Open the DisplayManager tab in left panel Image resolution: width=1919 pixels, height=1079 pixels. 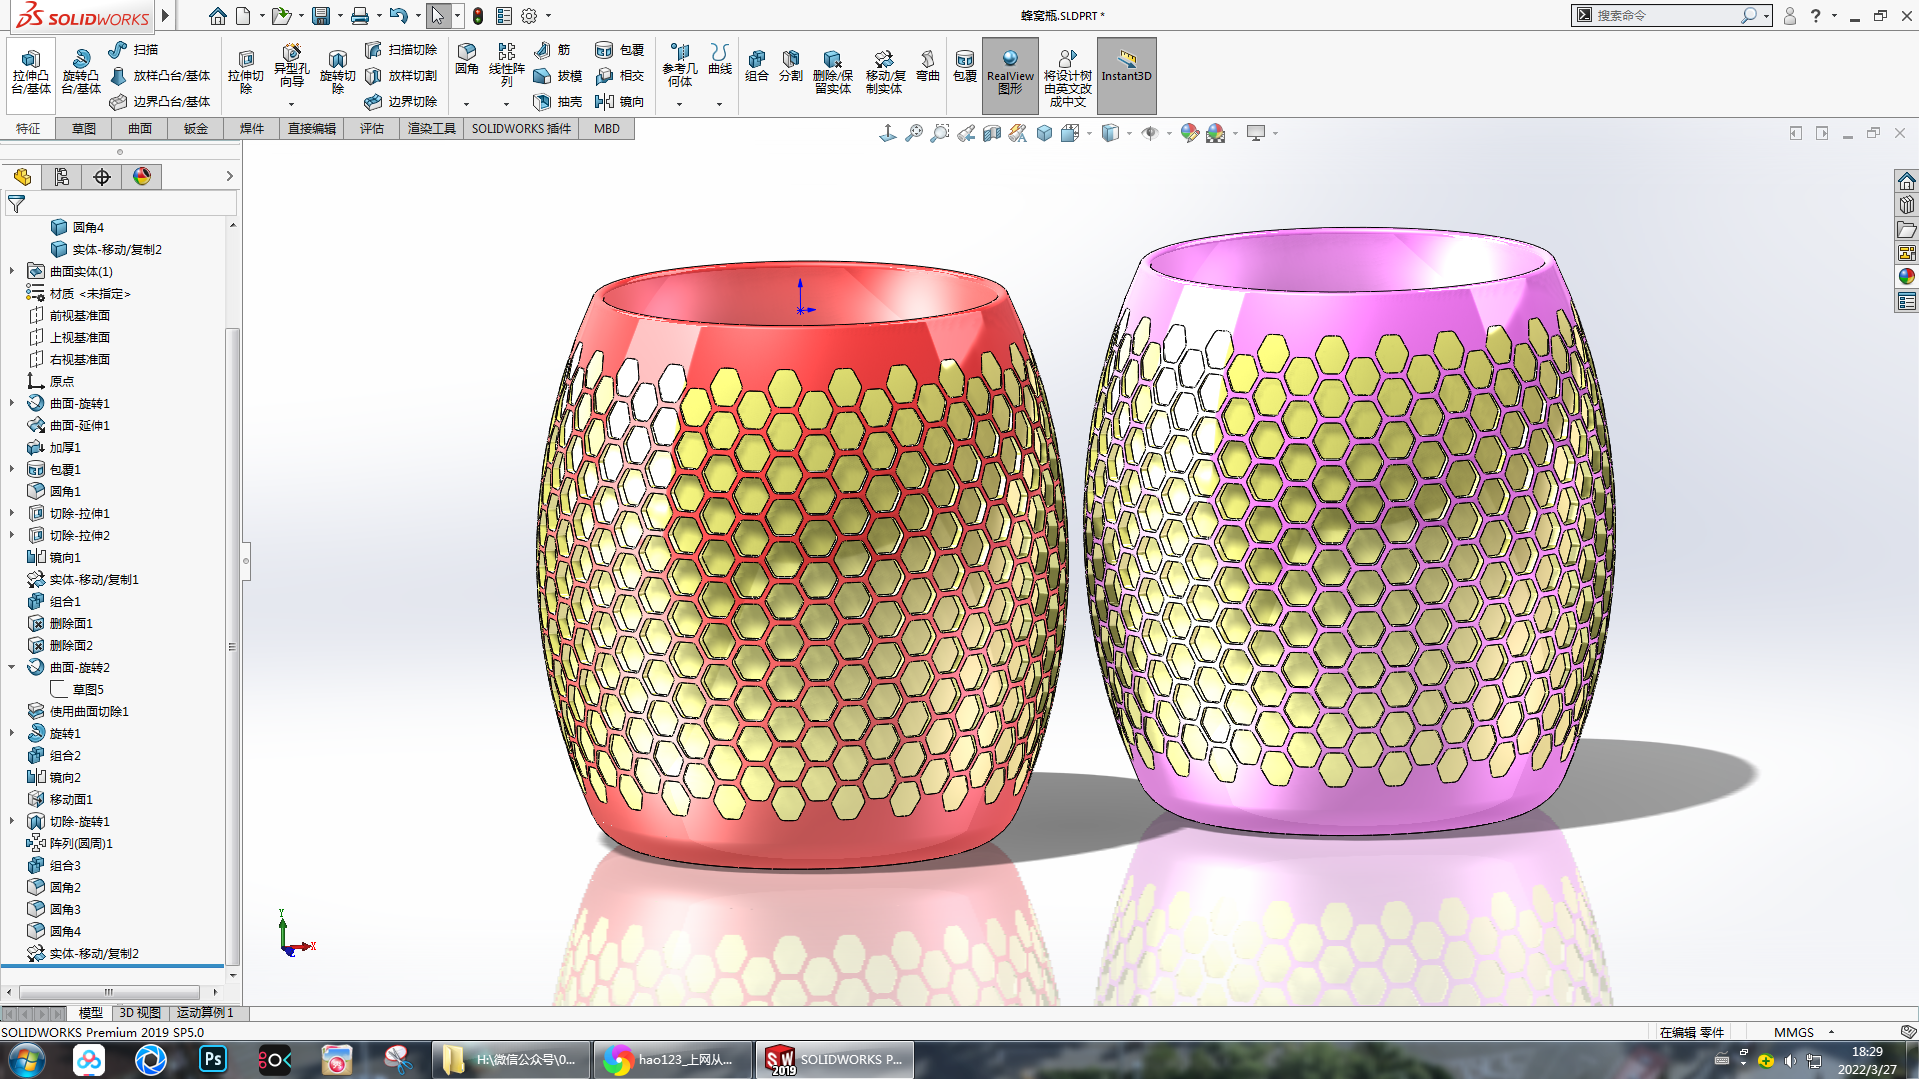142,177
